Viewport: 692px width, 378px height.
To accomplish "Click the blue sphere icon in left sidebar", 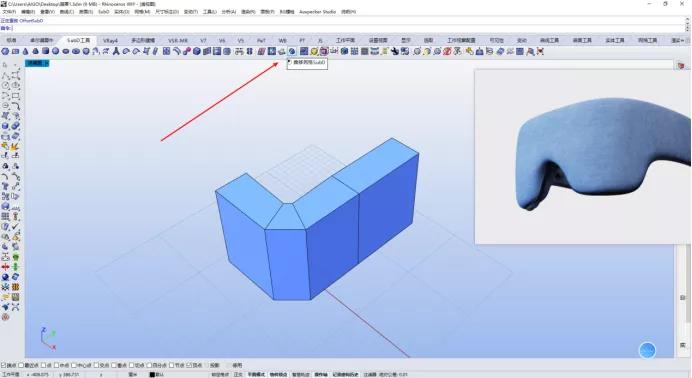I will point(5,277).
